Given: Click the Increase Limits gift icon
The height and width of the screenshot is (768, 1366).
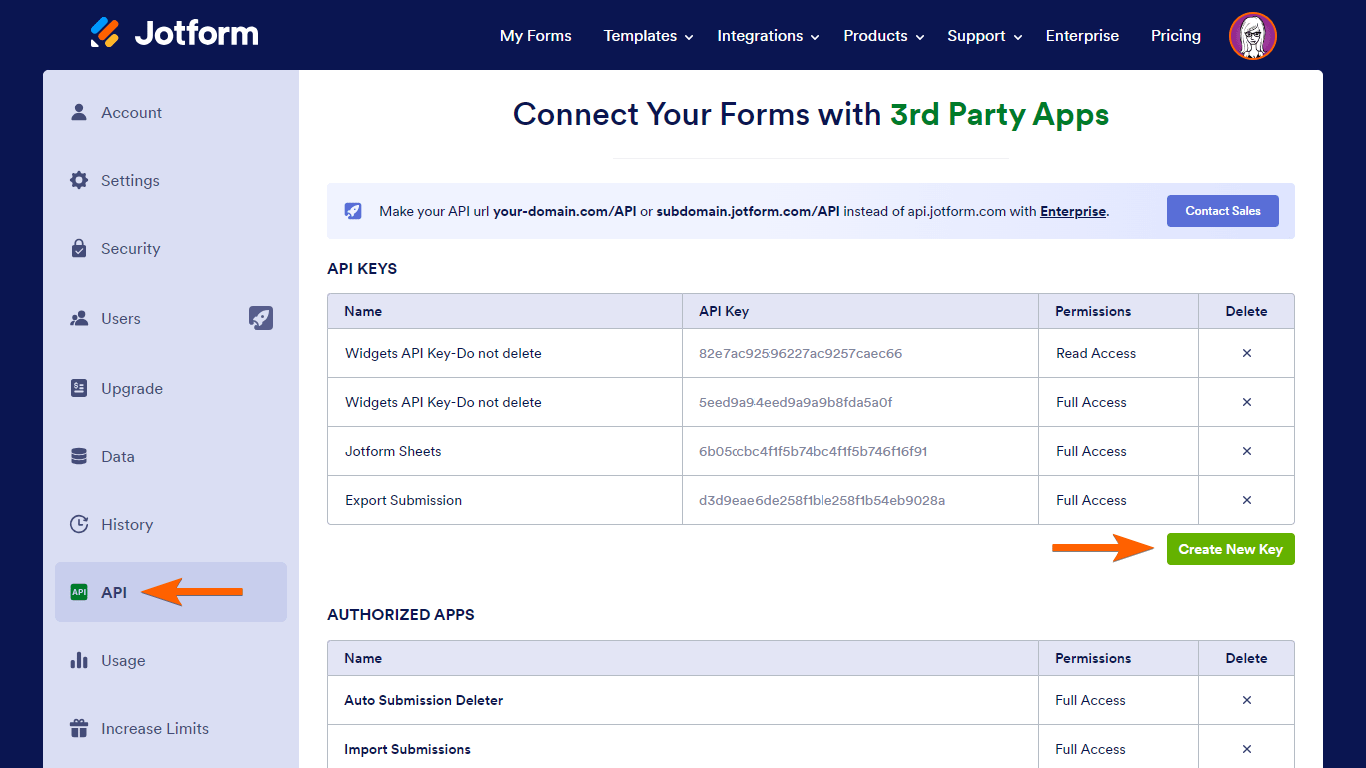Looking at the screenshot, I should [x=79, y=729].
